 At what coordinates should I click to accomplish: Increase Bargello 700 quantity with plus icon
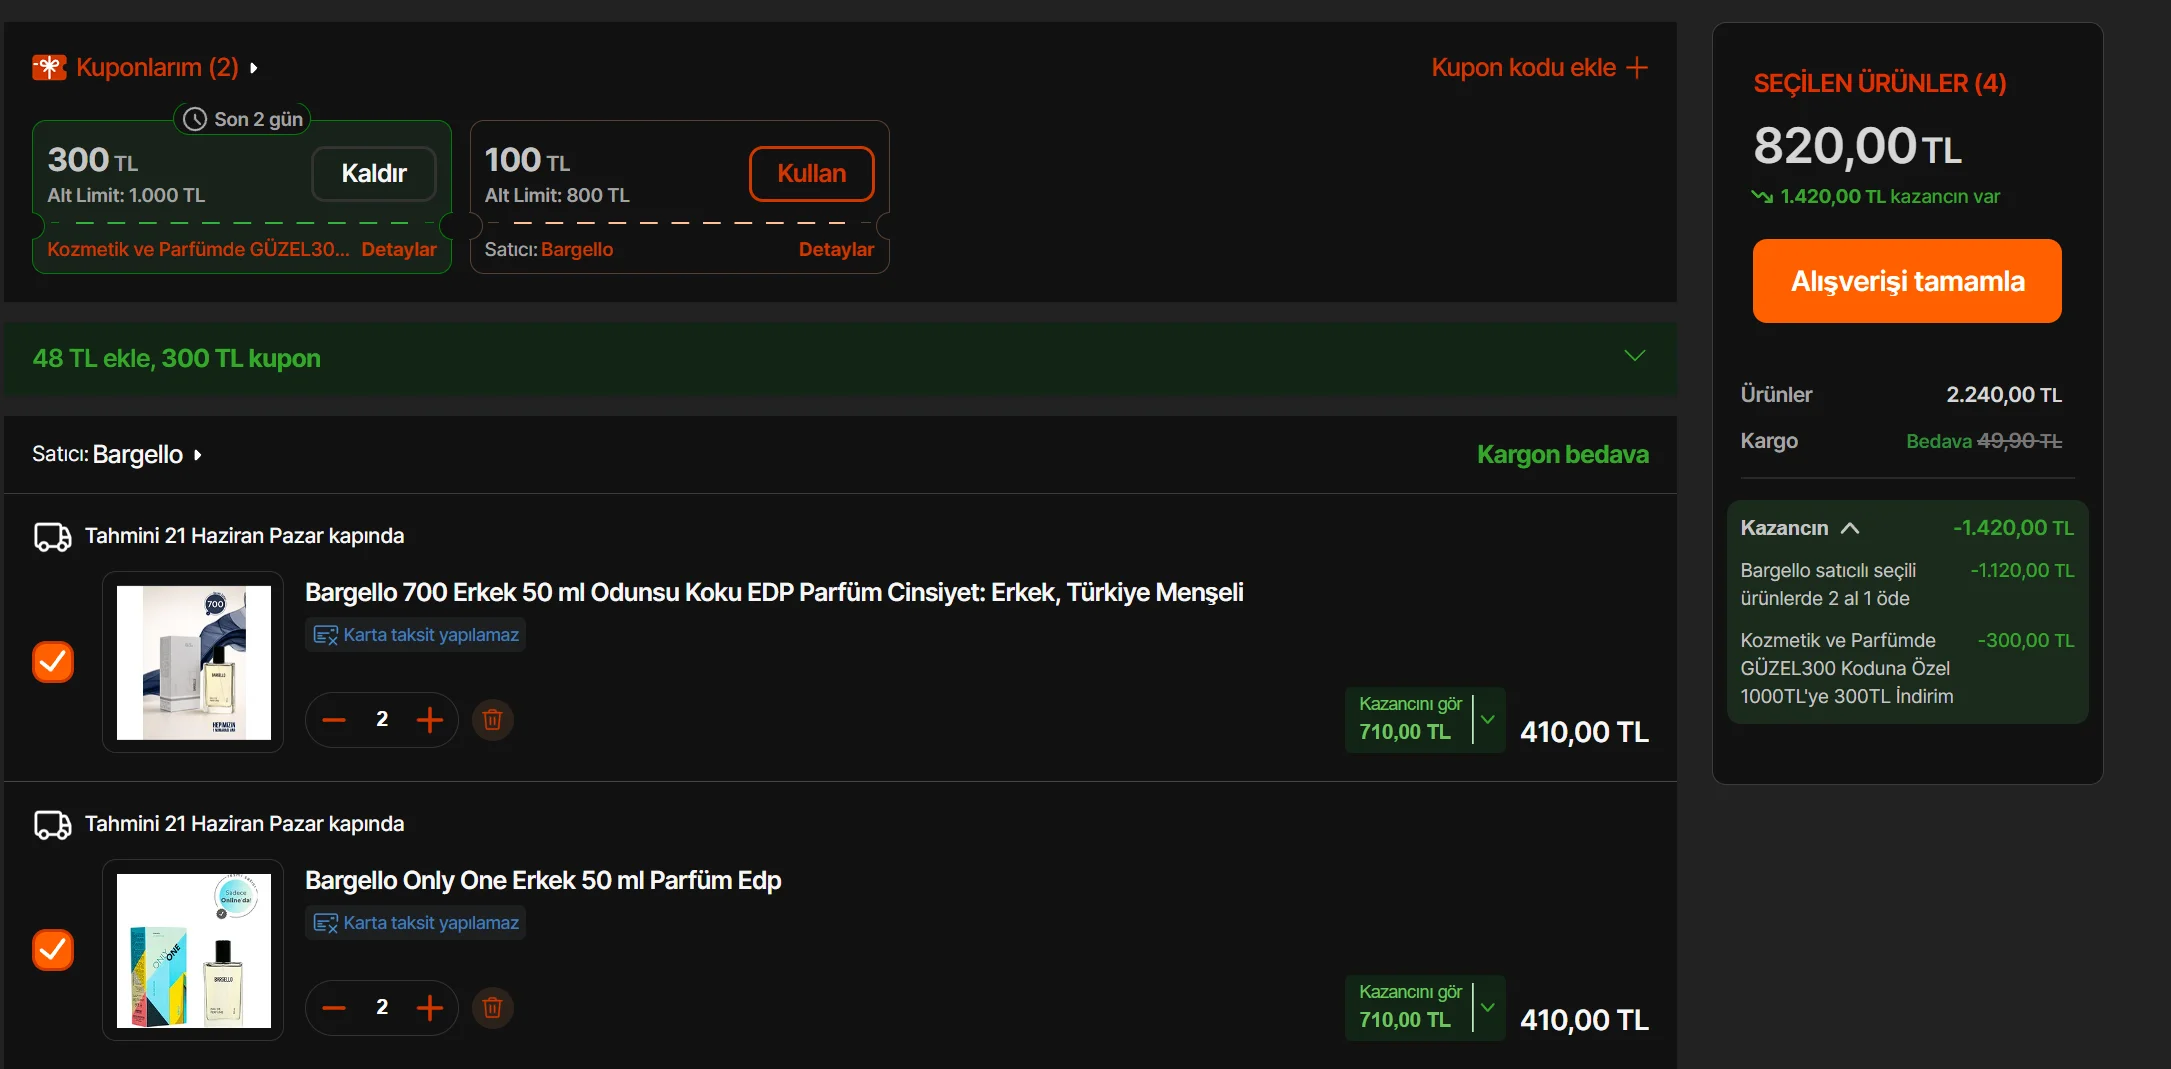click(x=430, y=719)
